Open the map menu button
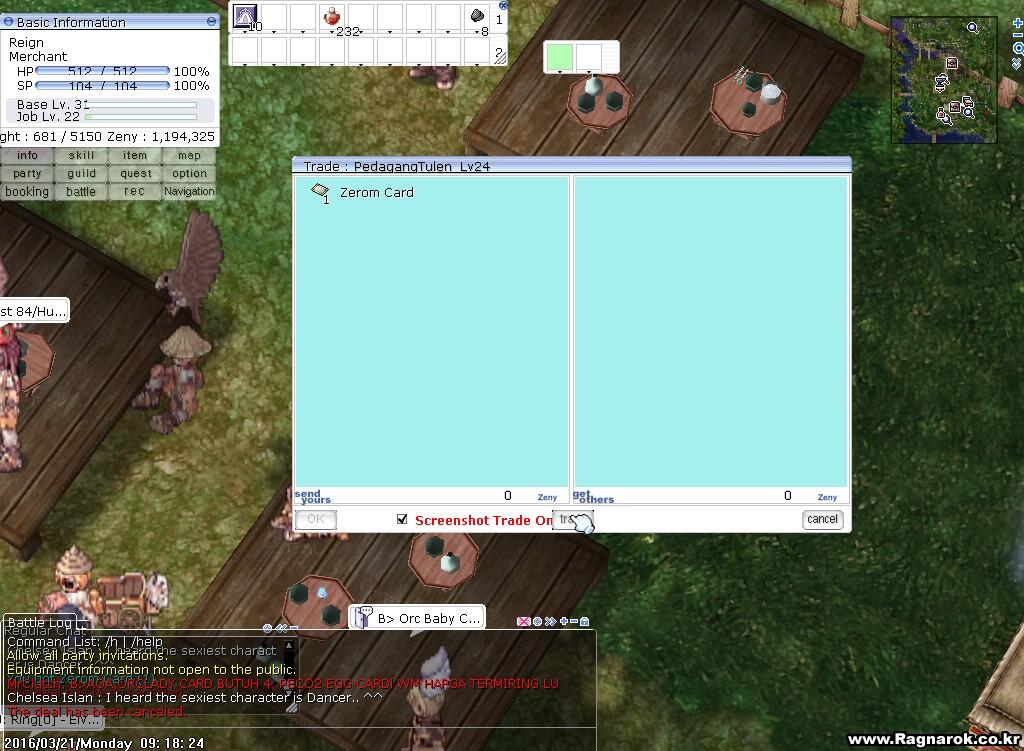This screenshot has height=751, width=1024. [189, 155]
